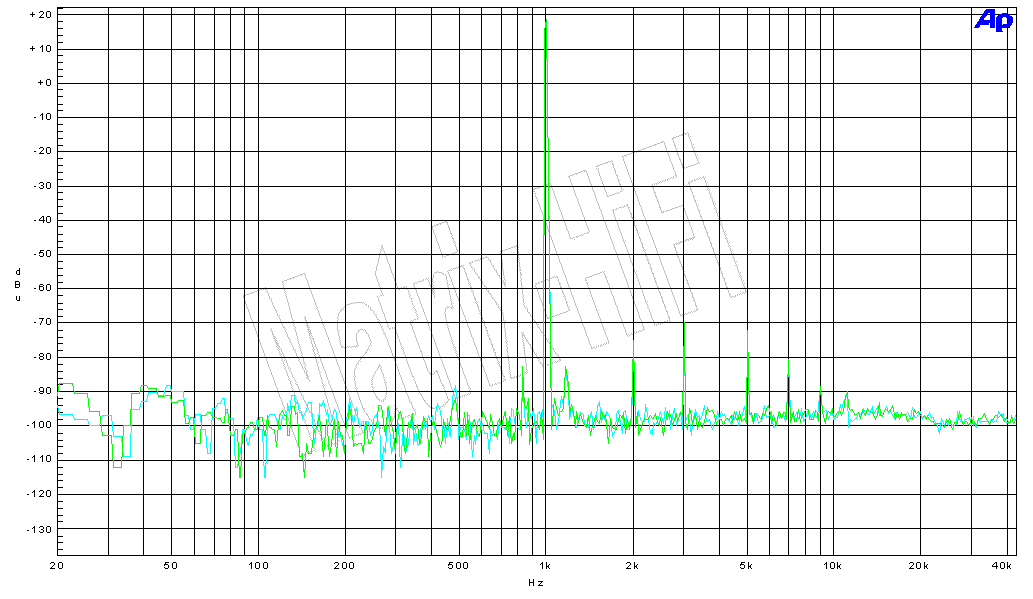Click the -50 vertical axis label
Screen dimensions: 1033x599
(x=40, y=254)
